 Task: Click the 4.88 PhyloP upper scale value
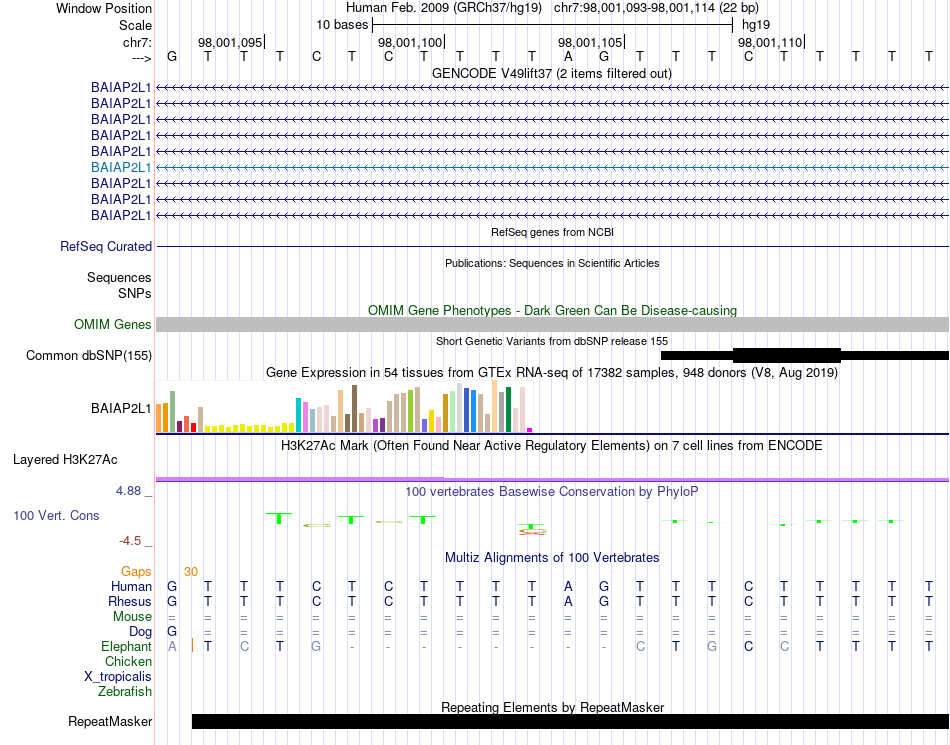pyautogui.click(x=128, y=491)
